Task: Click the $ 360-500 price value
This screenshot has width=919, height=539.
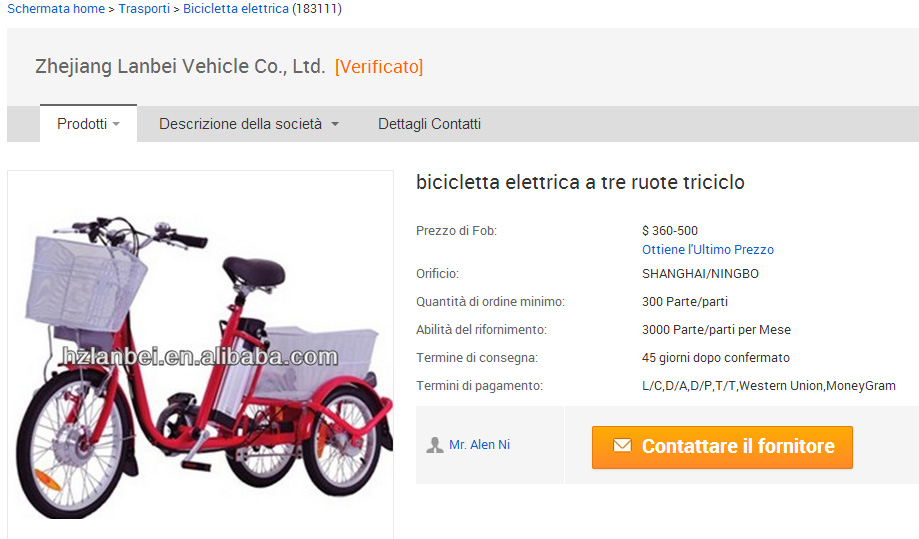Action: (670, 231)
